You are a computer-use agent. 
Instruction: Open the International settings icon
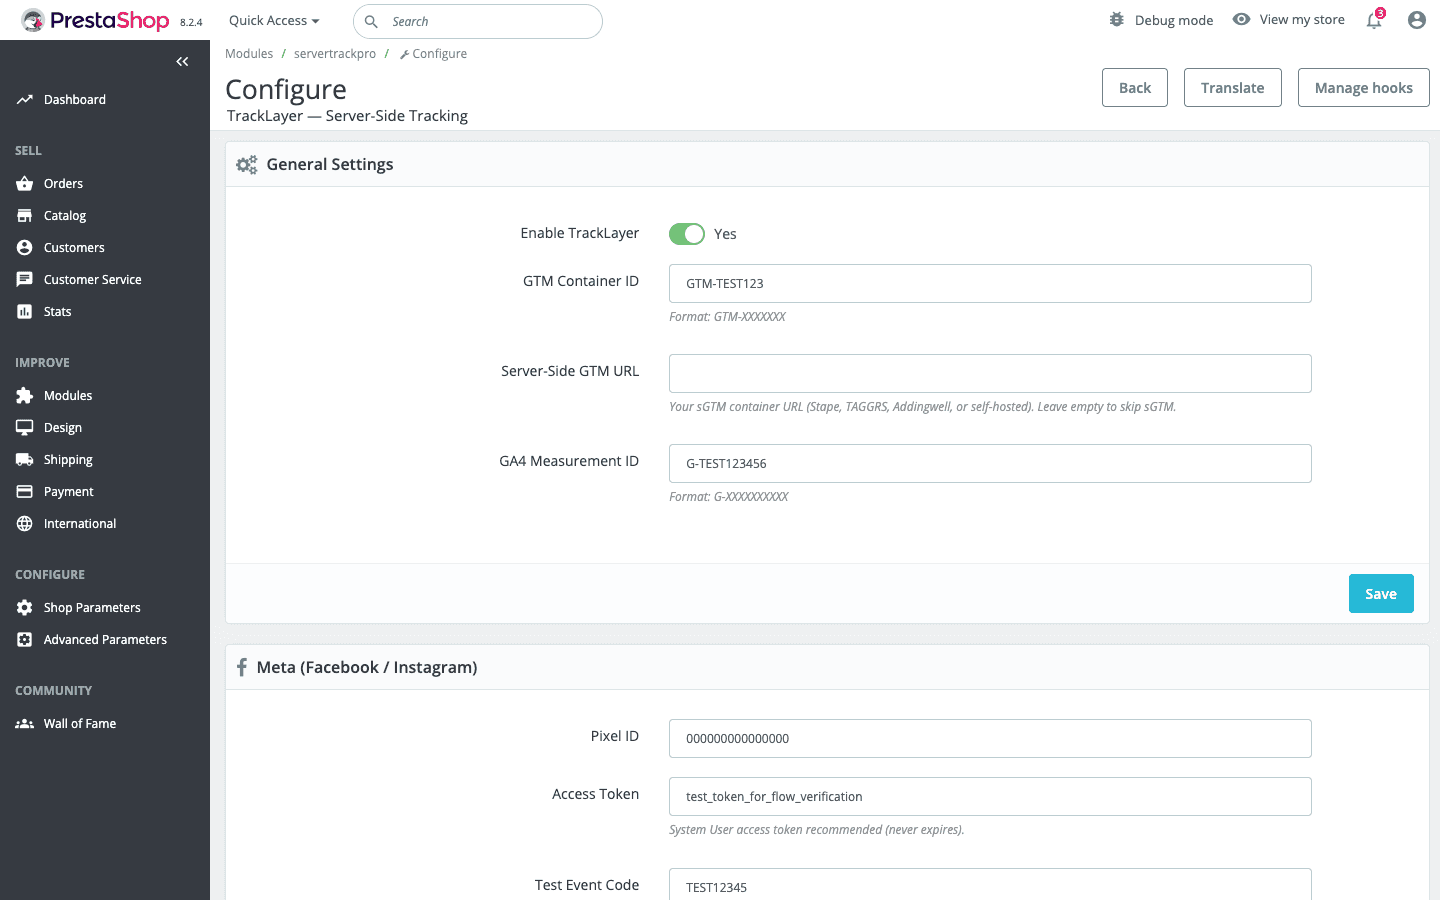[24, 523]
